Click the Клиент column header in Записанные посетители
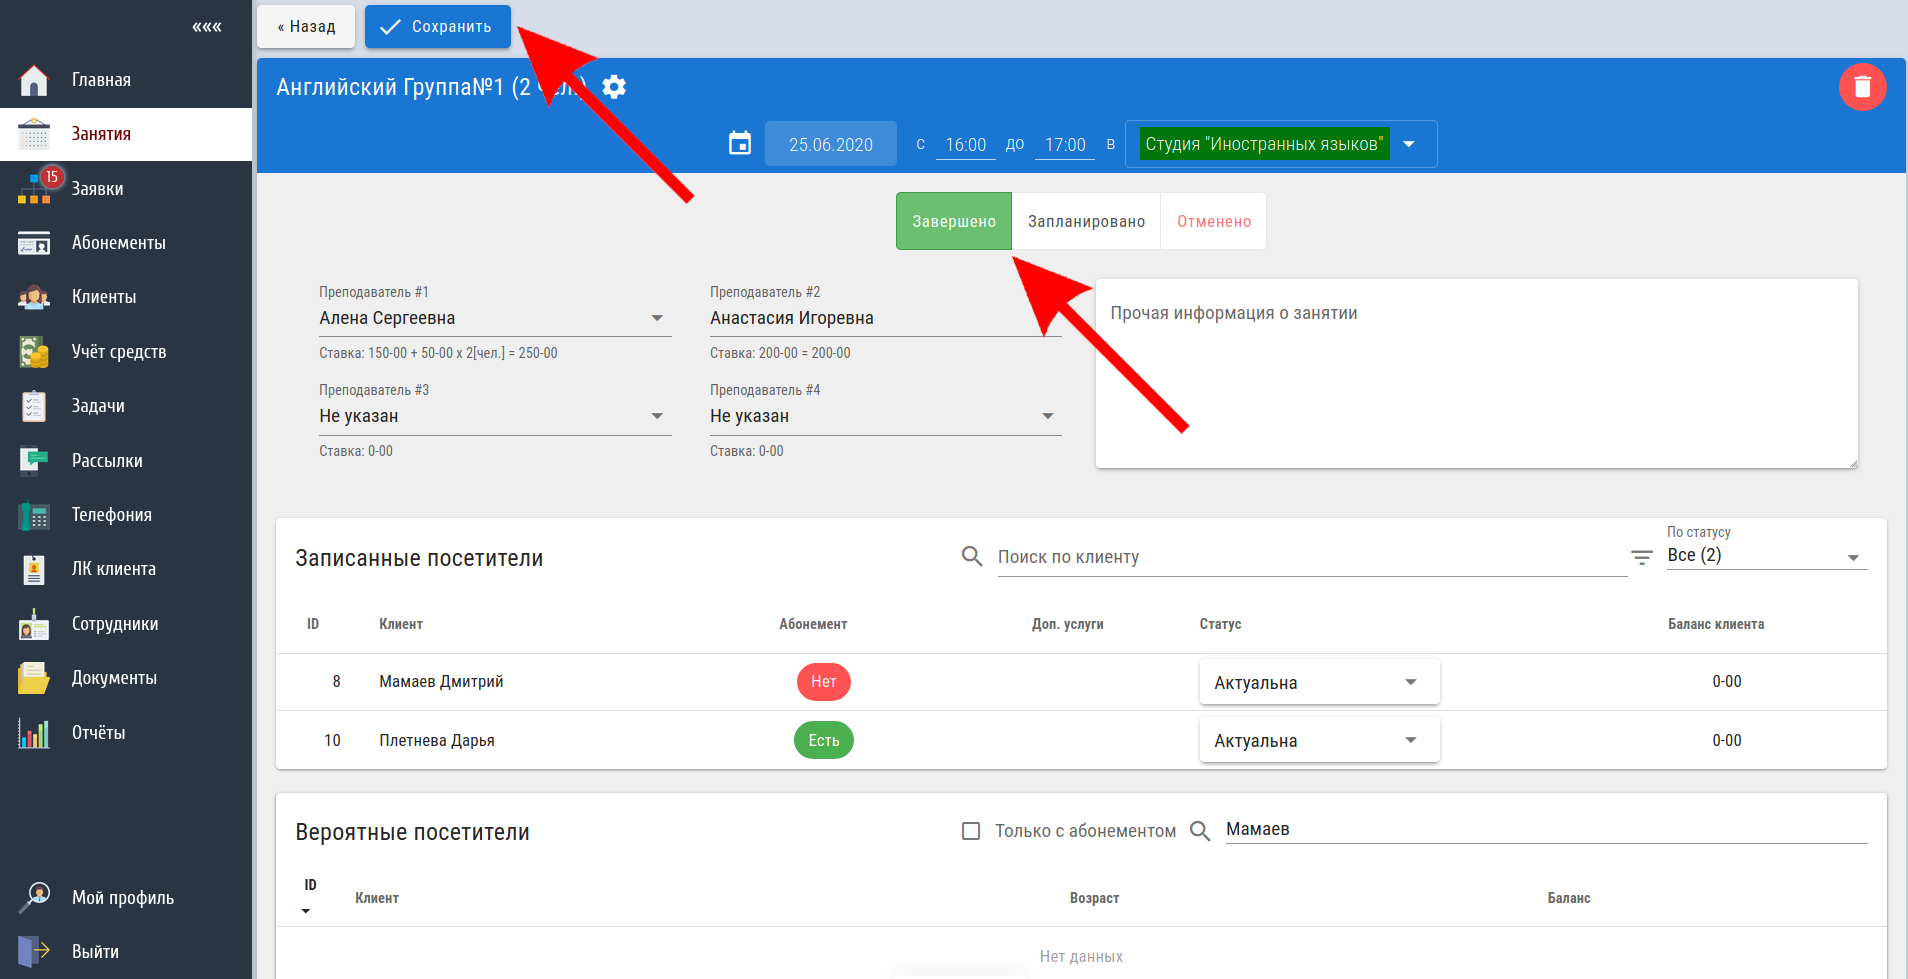 click(401, 624)
